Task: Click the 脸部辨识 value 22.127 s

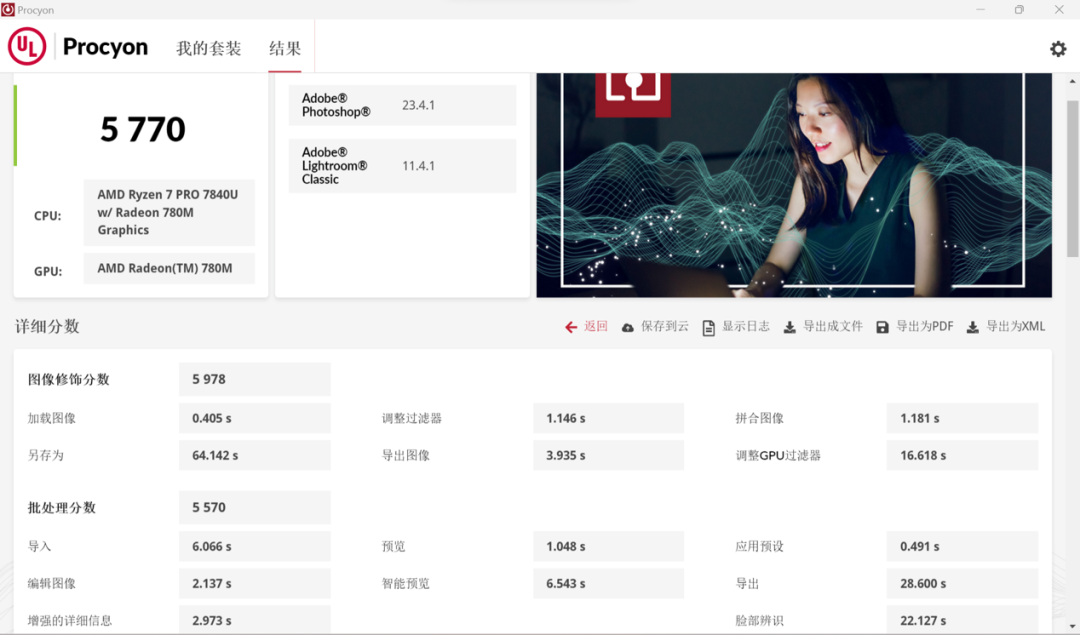Action: [x=962, y=620]
